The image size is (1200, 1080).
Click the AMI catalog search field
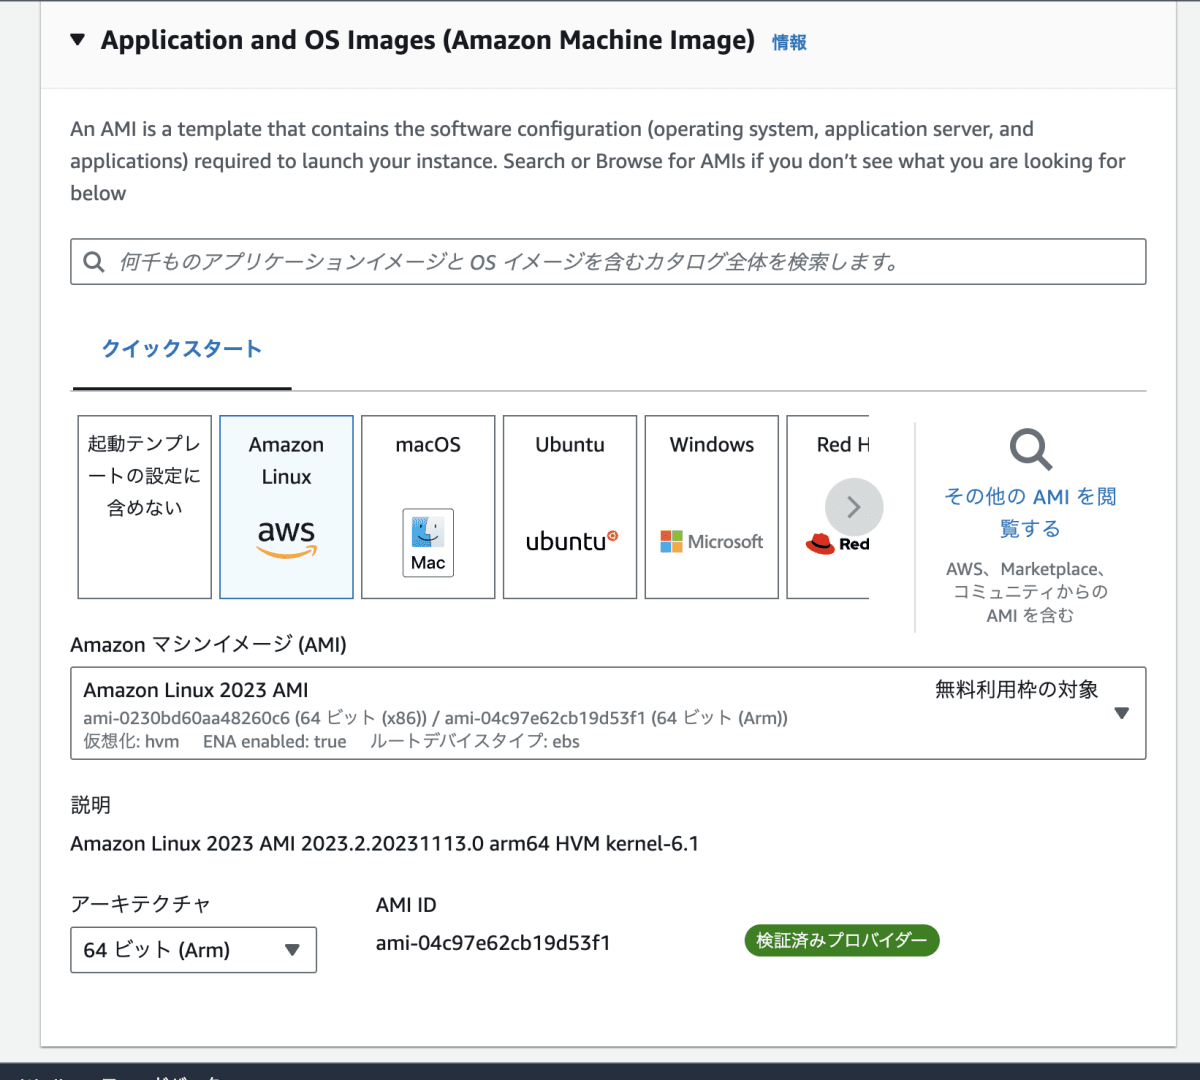[x=608, y=262]
